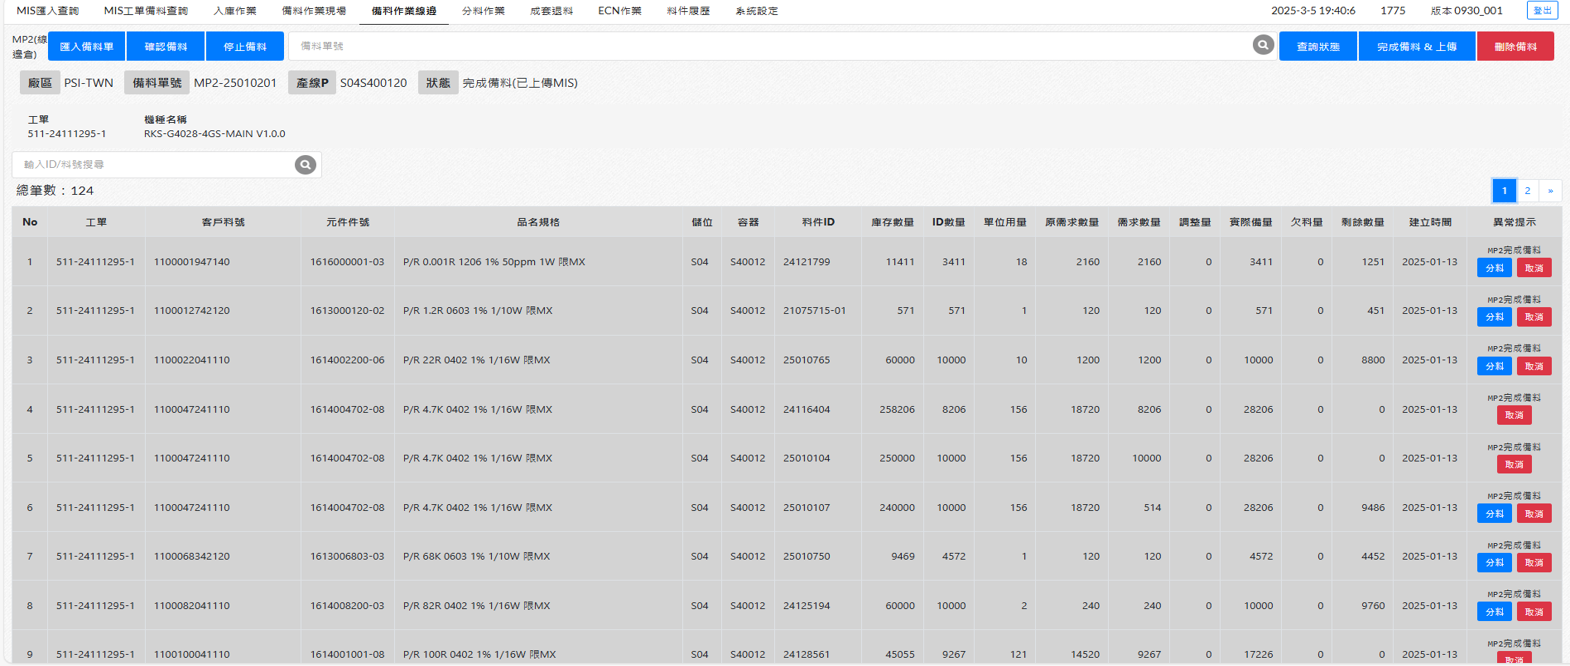Click the 匯入備料單 button

pyautogui.click(x=87, y=46)
